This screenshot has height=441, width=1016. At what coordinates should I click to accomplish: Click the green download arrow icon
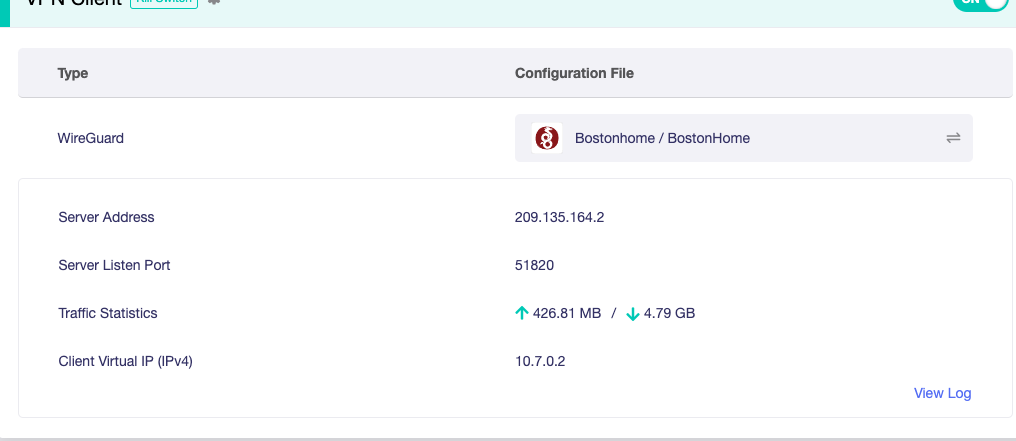click(x=632, y=313)
